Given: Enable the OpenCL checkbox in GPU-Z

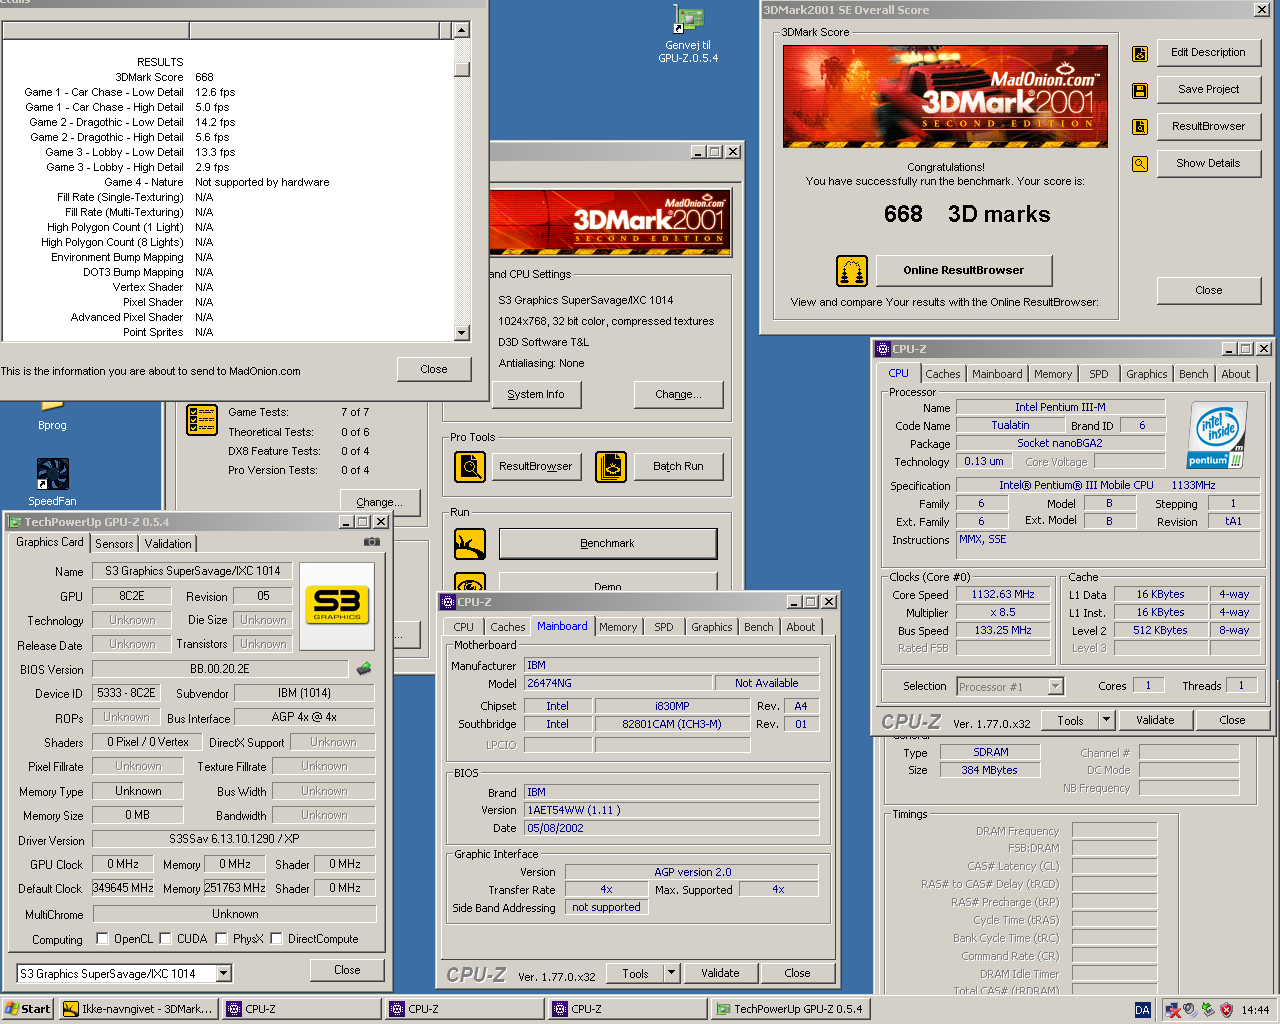Looking at the screenshot, I should pos(102,939).
